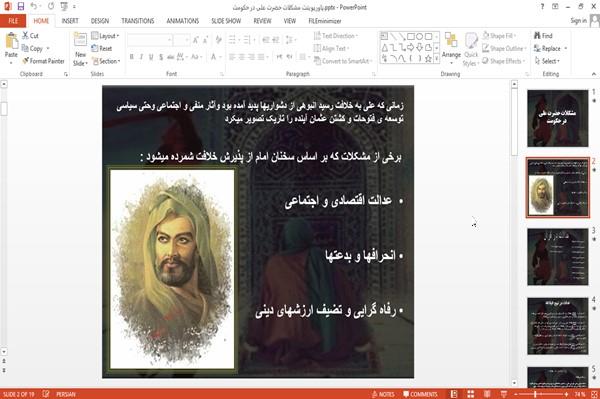Undo the last action
Image resolution: width=600 pixels, height=399 pixels.
(x=34, y=7)
